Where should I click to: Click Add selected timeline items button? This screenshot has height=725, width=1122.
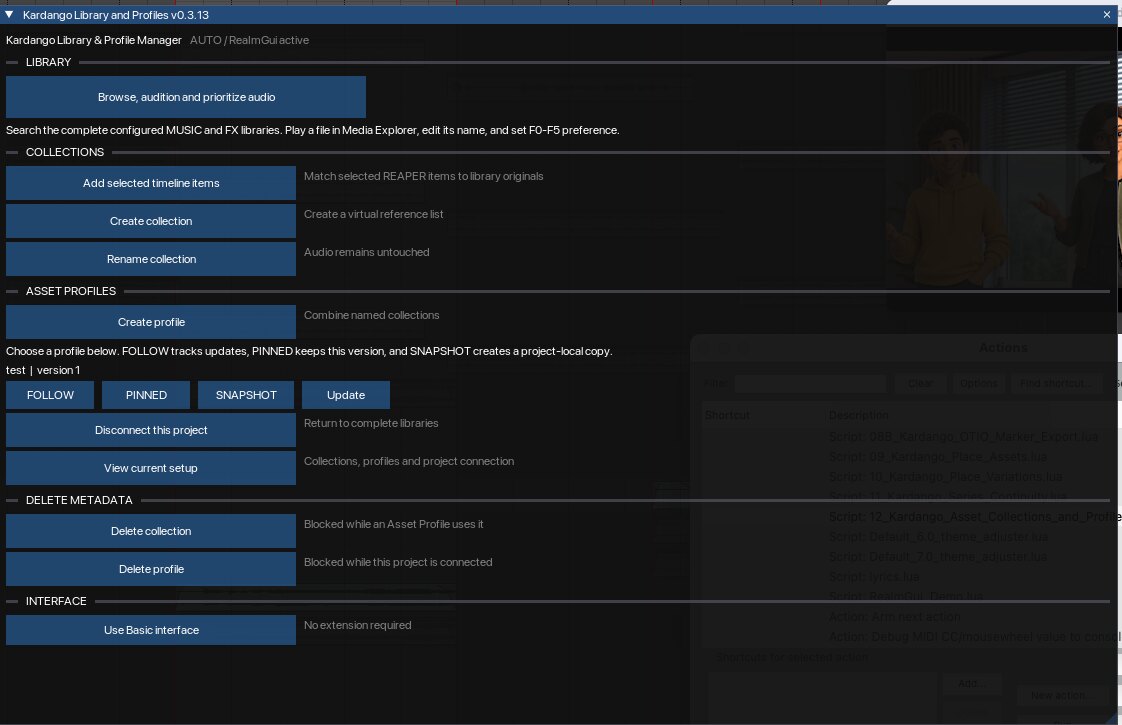point(151,183)
